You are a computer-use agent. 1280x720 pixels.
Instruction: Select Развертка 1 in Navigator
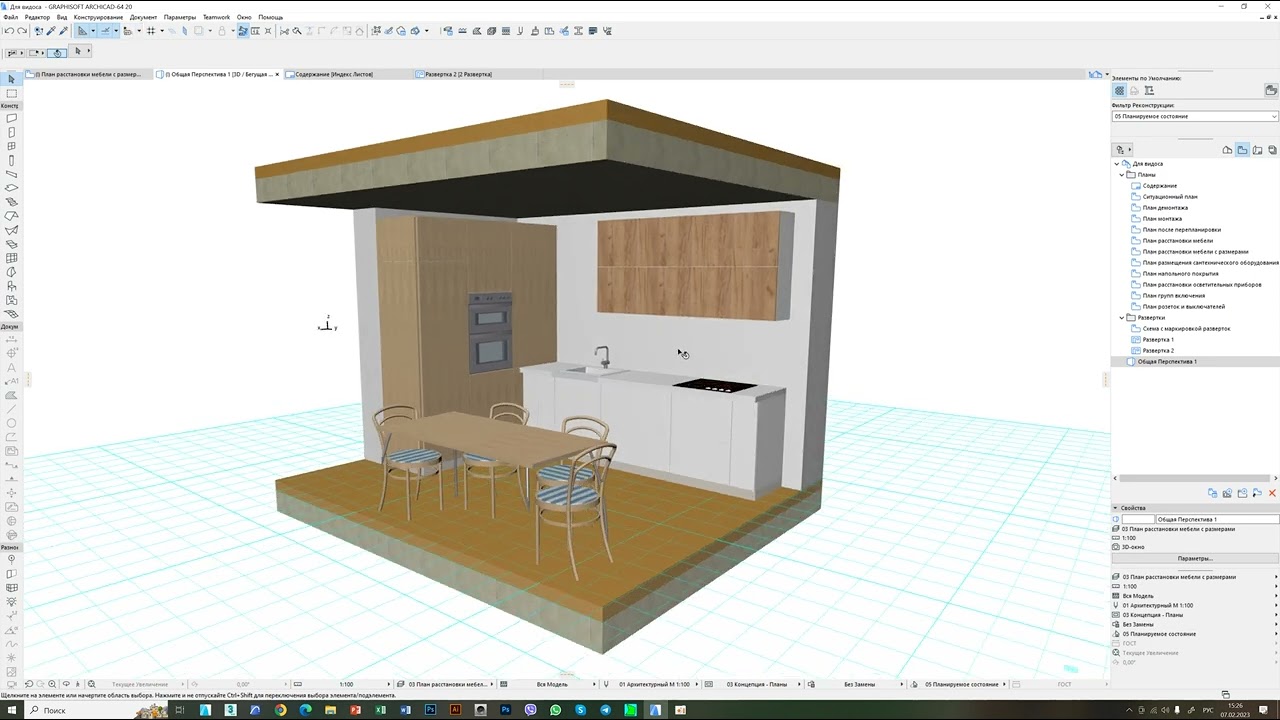point(1158,340)
